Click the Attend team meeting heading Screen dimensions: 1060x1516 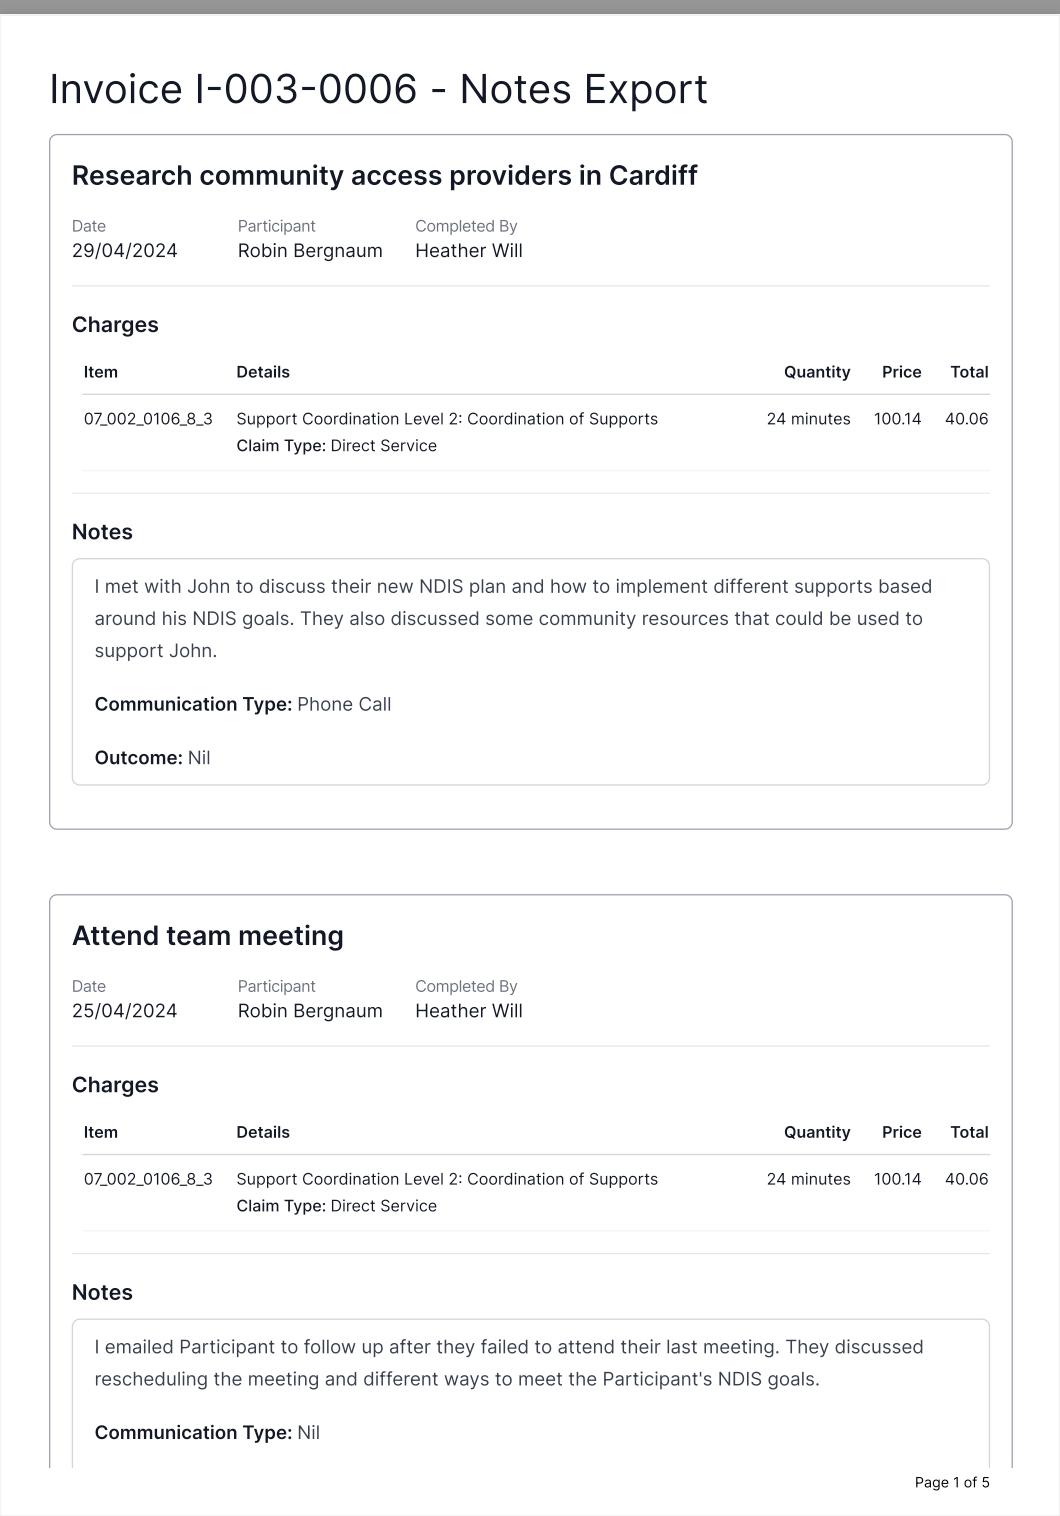(207, 935)
